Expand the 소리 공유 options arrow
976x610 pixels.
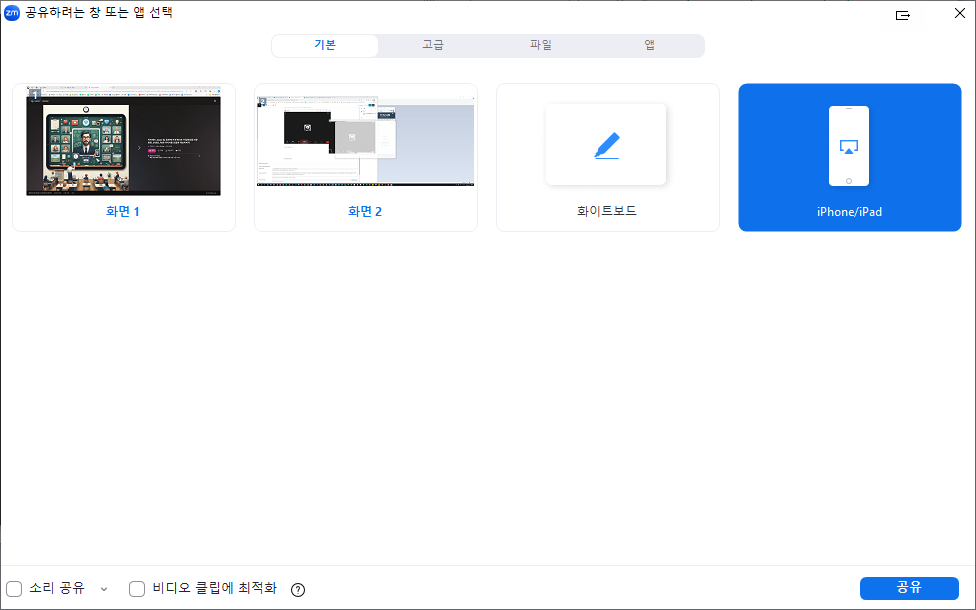point(104,589)
